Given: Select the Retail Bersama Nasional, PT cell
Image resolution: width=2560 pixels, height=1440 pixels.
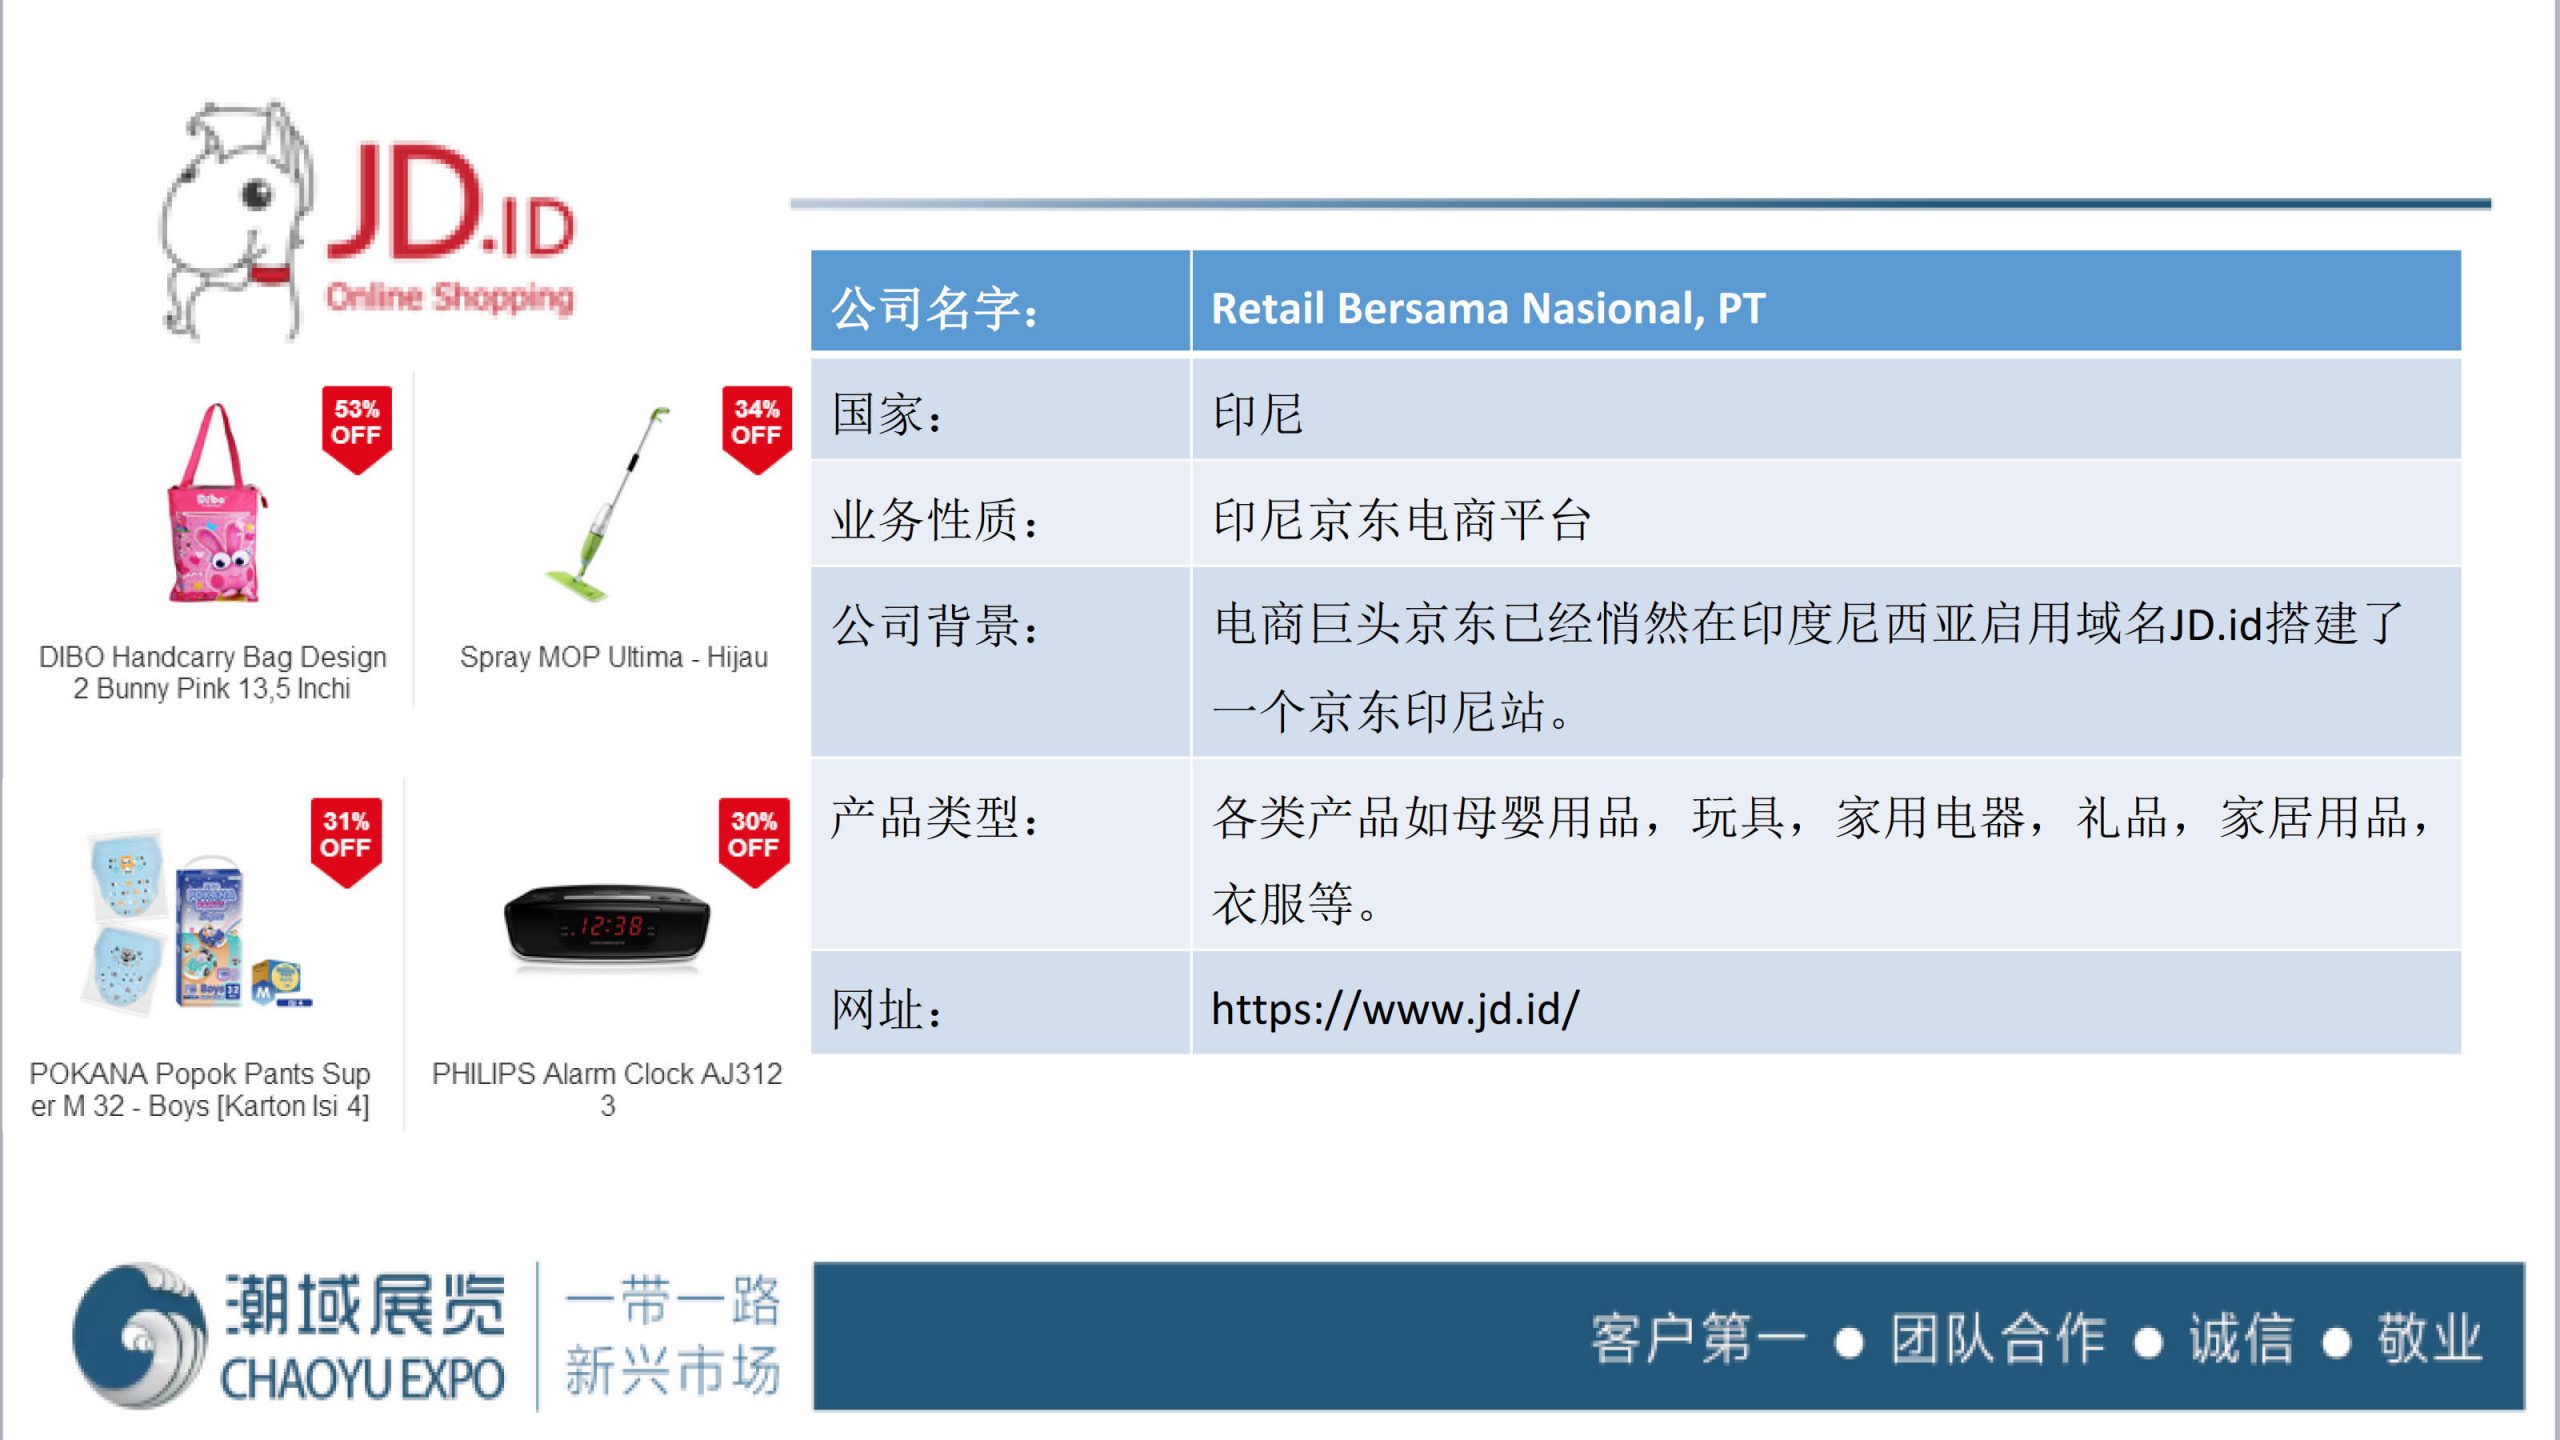Looking at the screenshot, I should (1826, 301).
